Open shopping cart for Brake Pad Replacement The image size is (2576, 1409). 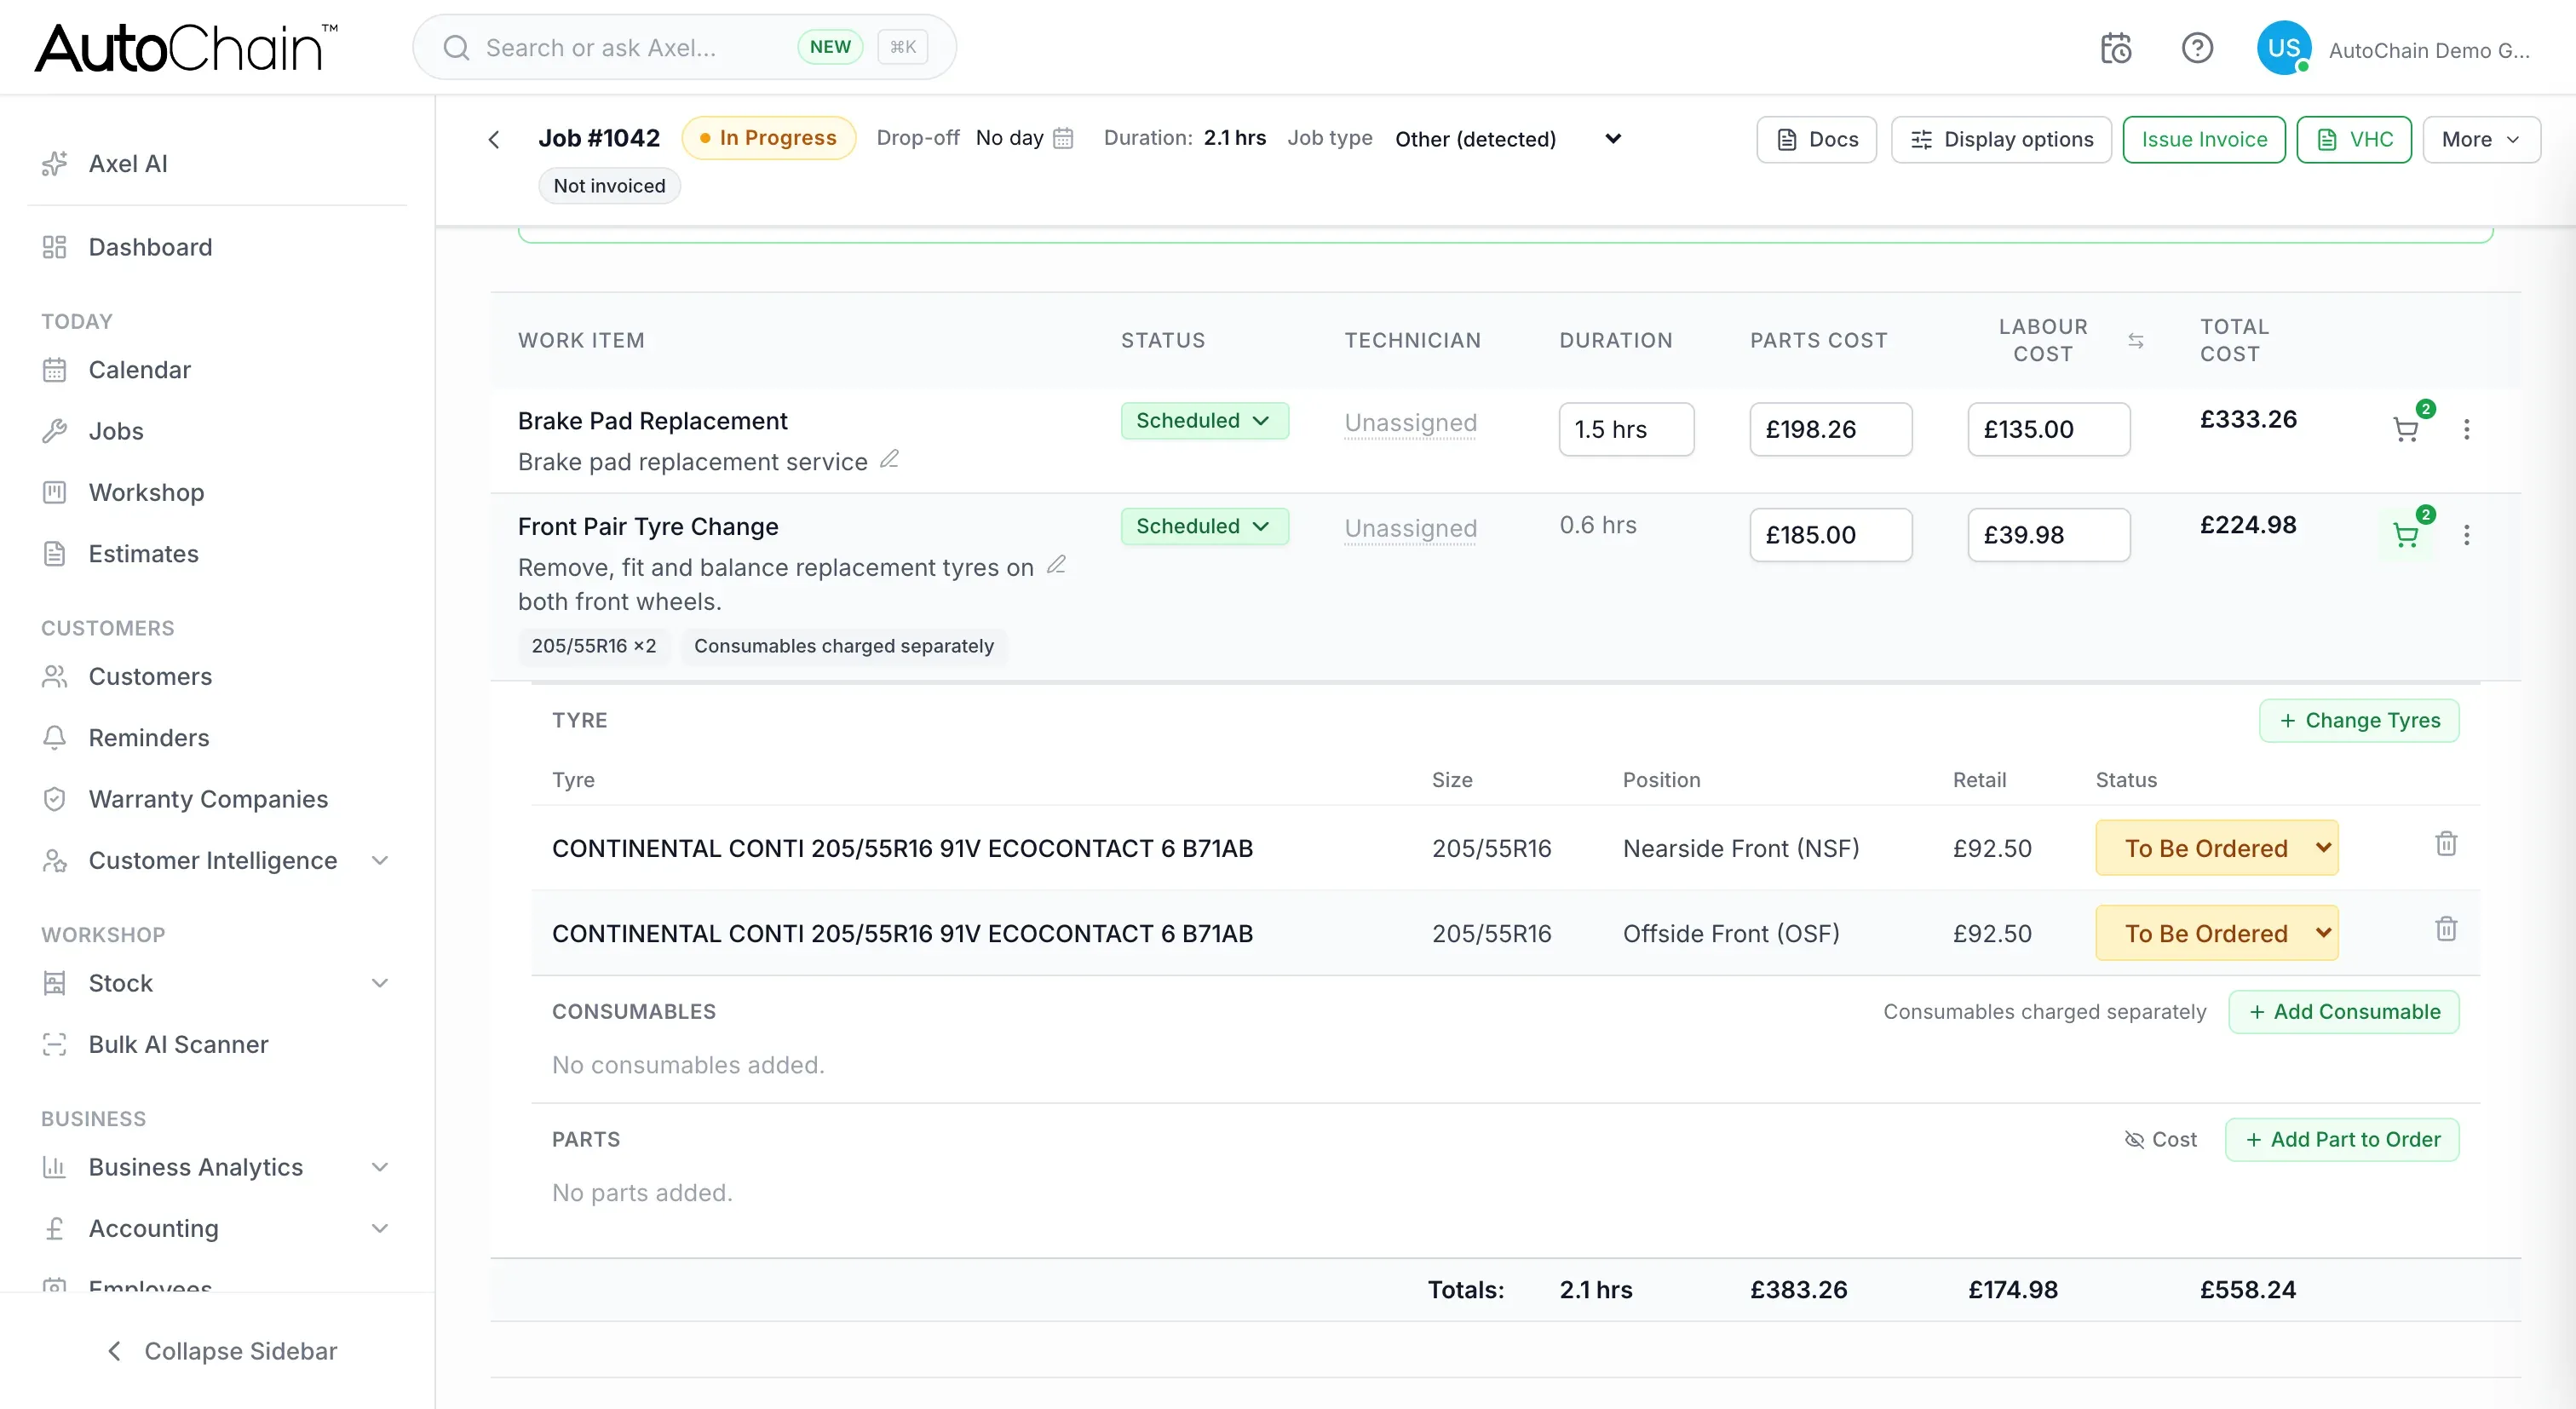(2406, 430)
